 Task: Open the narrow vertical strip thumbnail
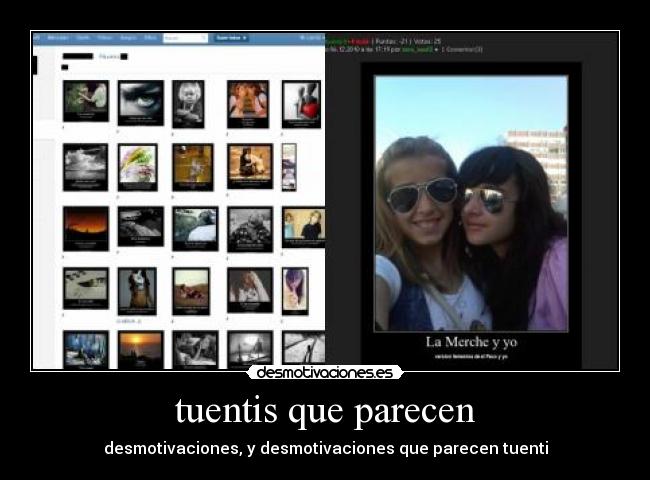tap(289, 167)
